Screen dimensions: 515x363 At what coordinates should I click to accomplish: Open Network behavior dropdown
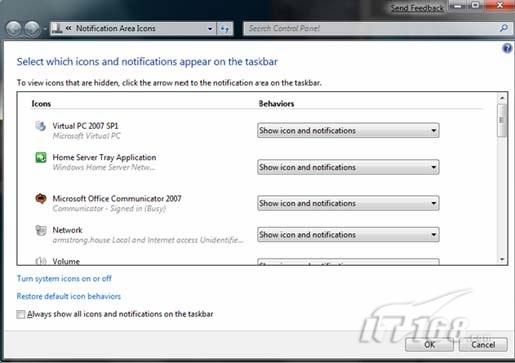pyautogui.click(x=348, y=235)
